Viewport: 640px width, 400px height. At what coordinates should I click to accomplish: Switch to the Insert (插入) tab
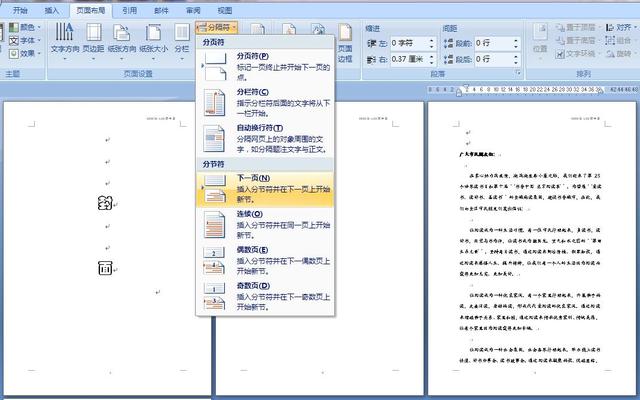point(51,11)
